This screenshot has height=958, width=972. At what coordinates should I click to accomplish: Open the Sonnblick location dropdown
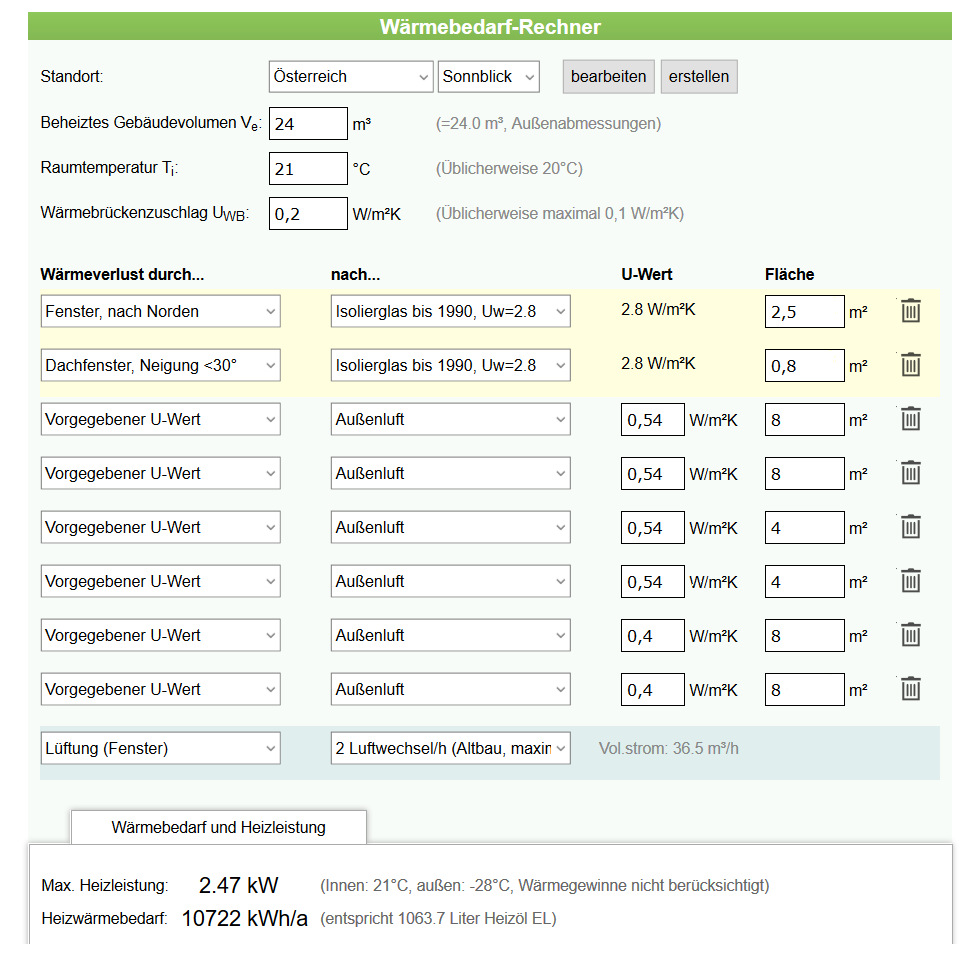[488, 77]
